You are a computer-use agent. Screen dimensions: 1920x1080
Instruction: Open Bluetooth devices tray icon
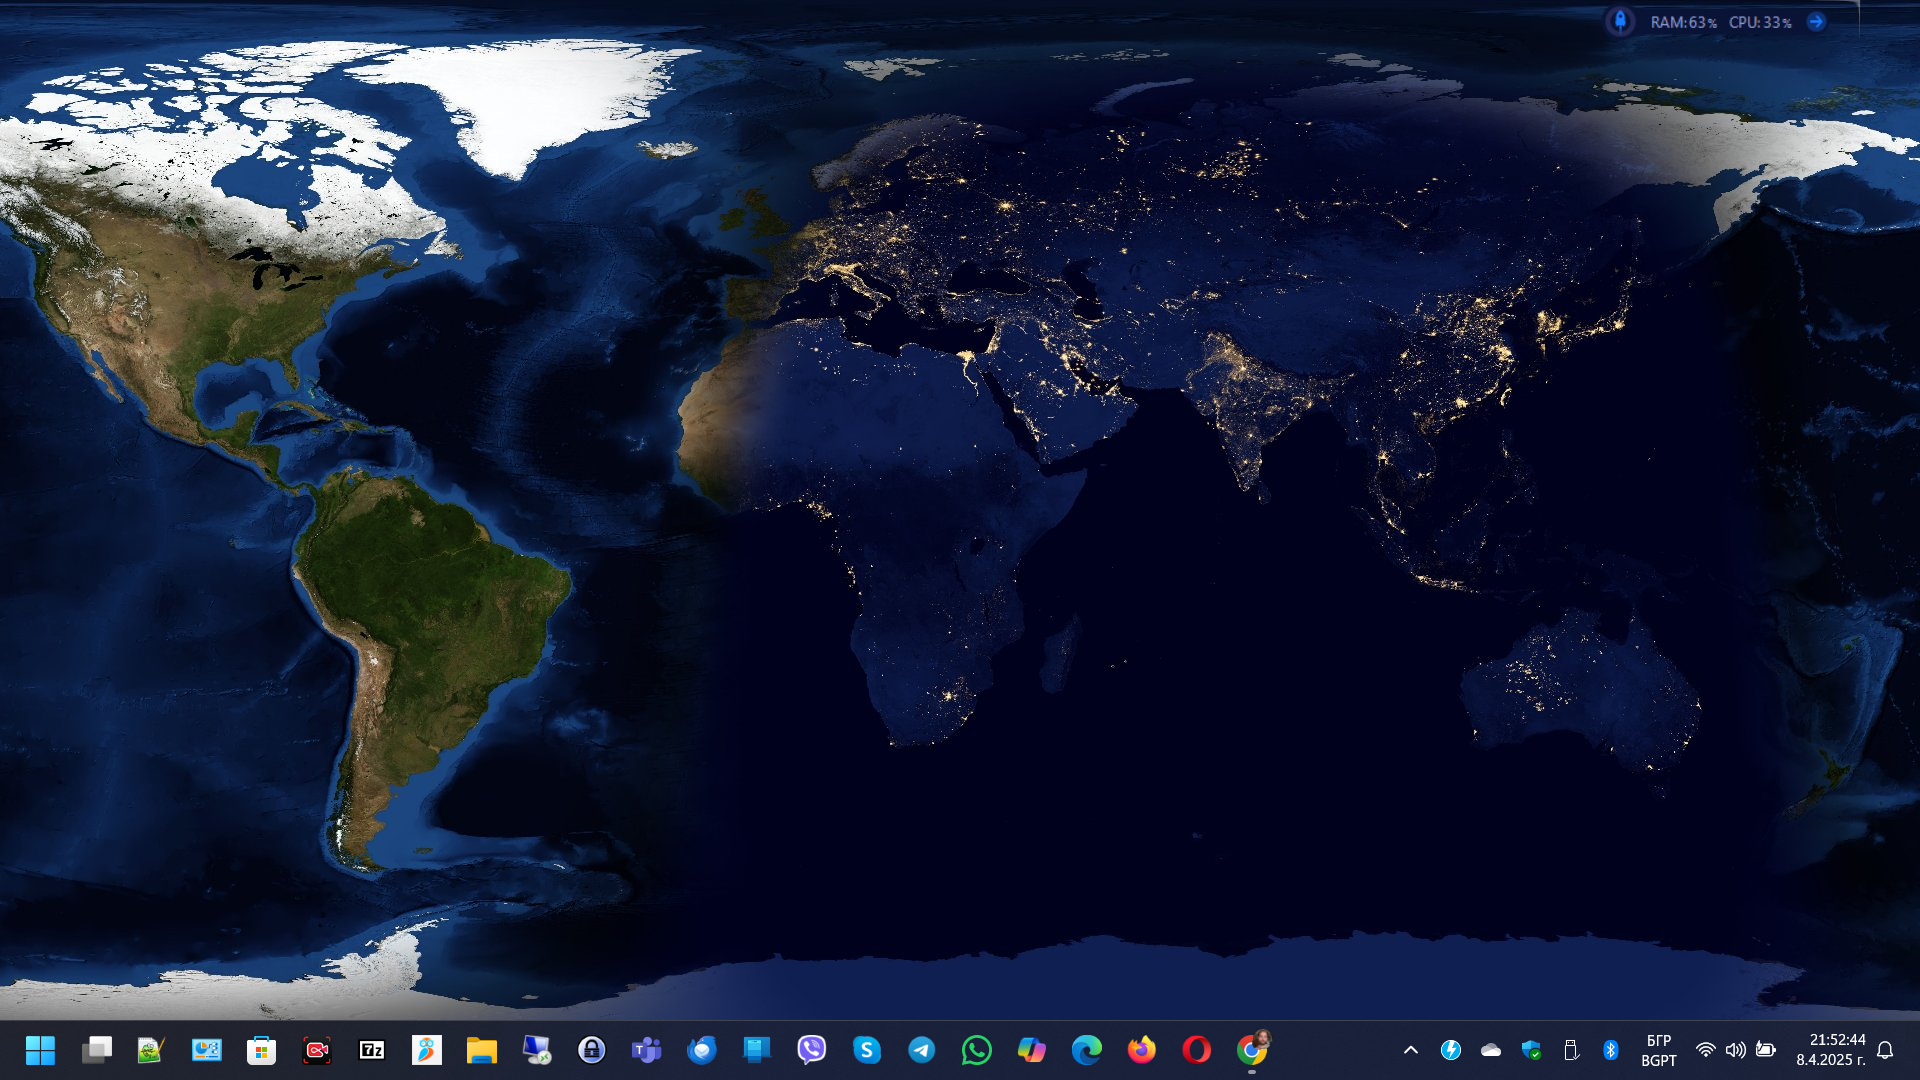point(1610,1050)
